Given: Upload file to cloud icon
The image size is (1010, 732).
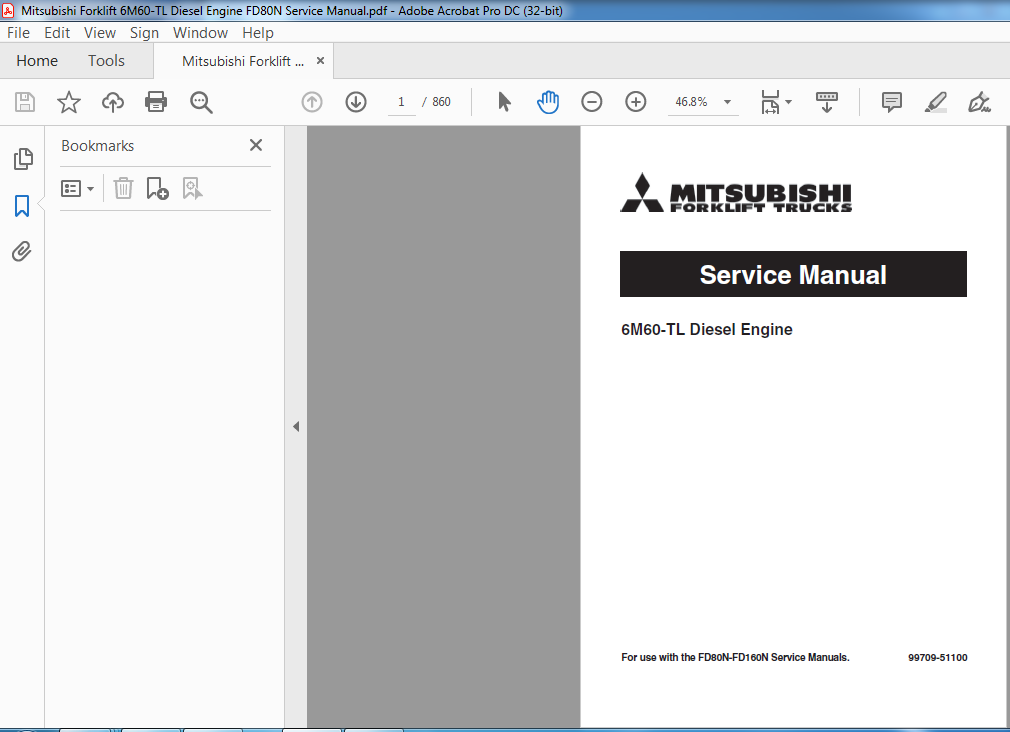Looking at the screenshot, I should pyautogui.click(x=113, y=102).
